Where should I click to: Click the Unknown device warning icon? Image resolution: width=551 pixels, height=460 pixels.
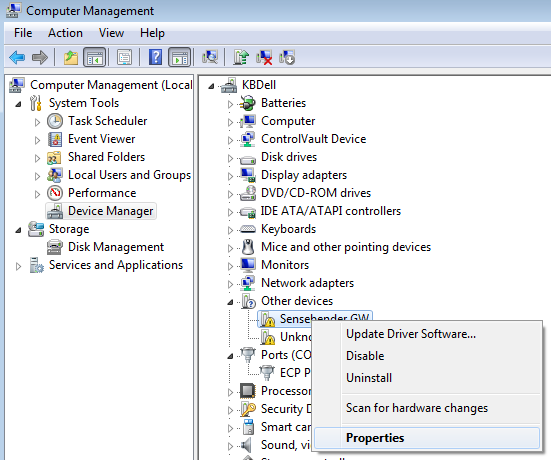(268, 337)
